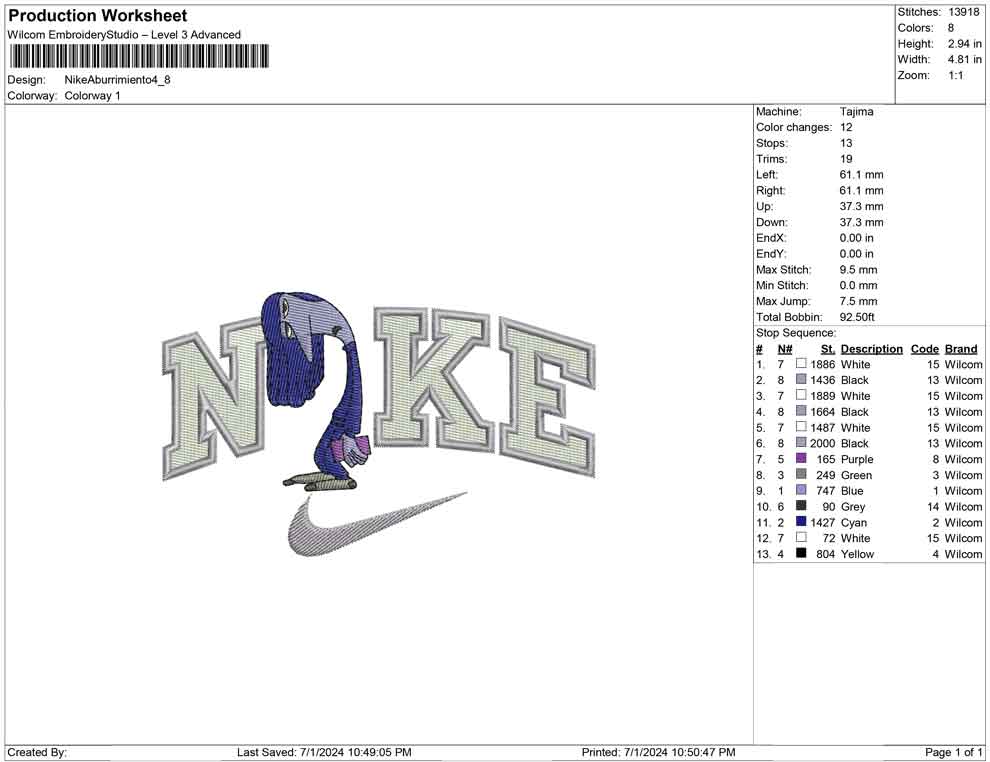This screenshot has height=762, width=990.
Task: Click the Stop Sequence label
Action: coord(796,333)
